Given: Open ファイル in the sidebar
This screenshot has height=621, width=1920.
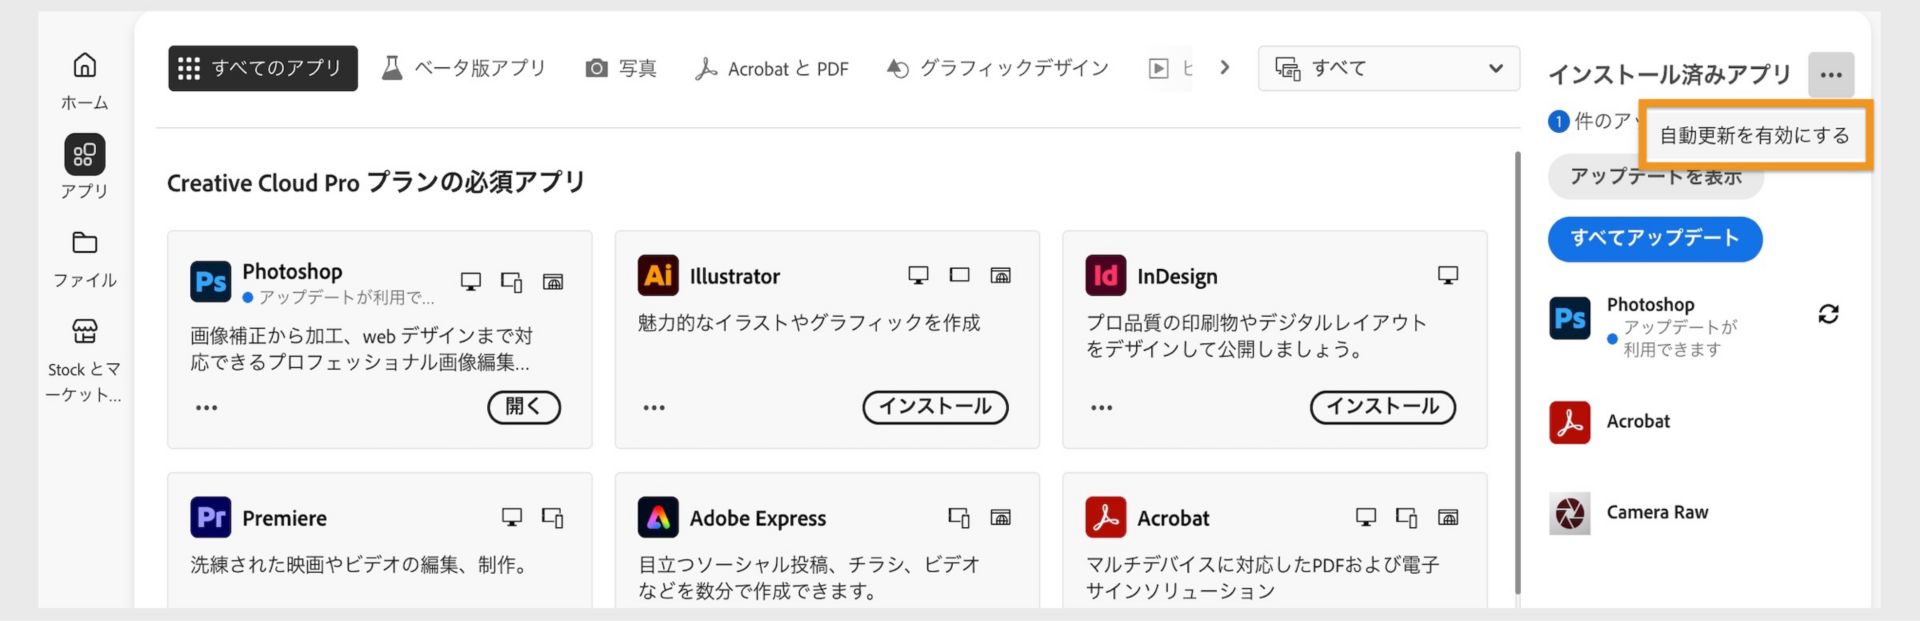Looking at the screenshot, I should coord(85,259).
